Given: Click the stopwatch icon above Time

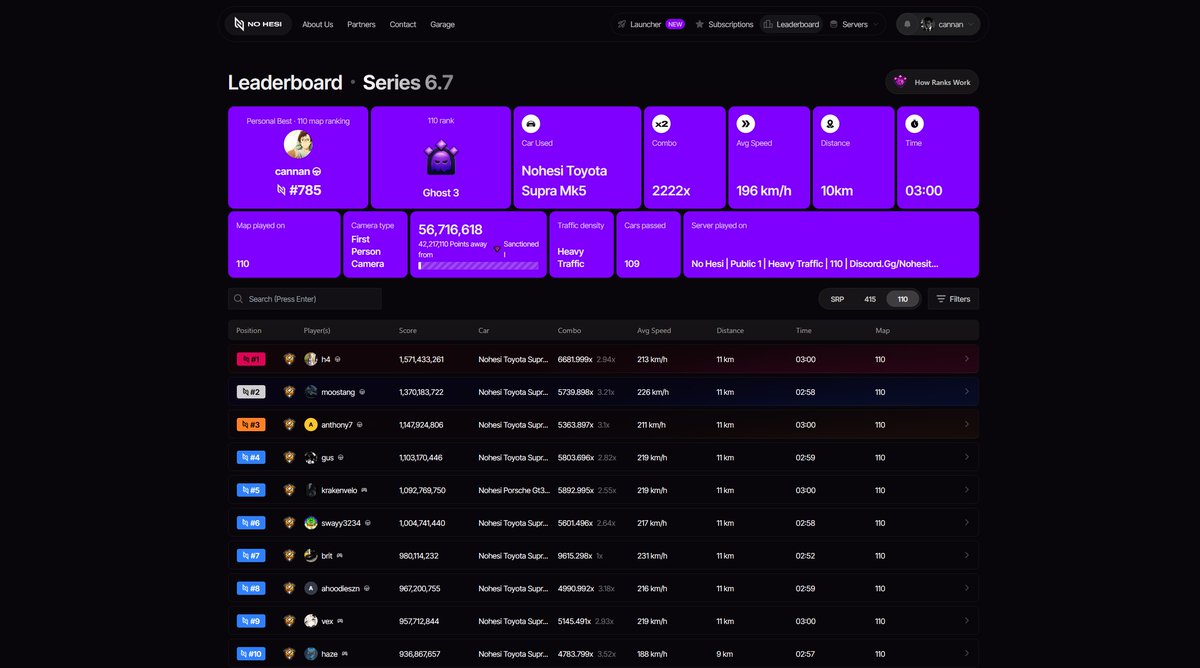Looking at the screenshot, I should click(x=914, y=124).
